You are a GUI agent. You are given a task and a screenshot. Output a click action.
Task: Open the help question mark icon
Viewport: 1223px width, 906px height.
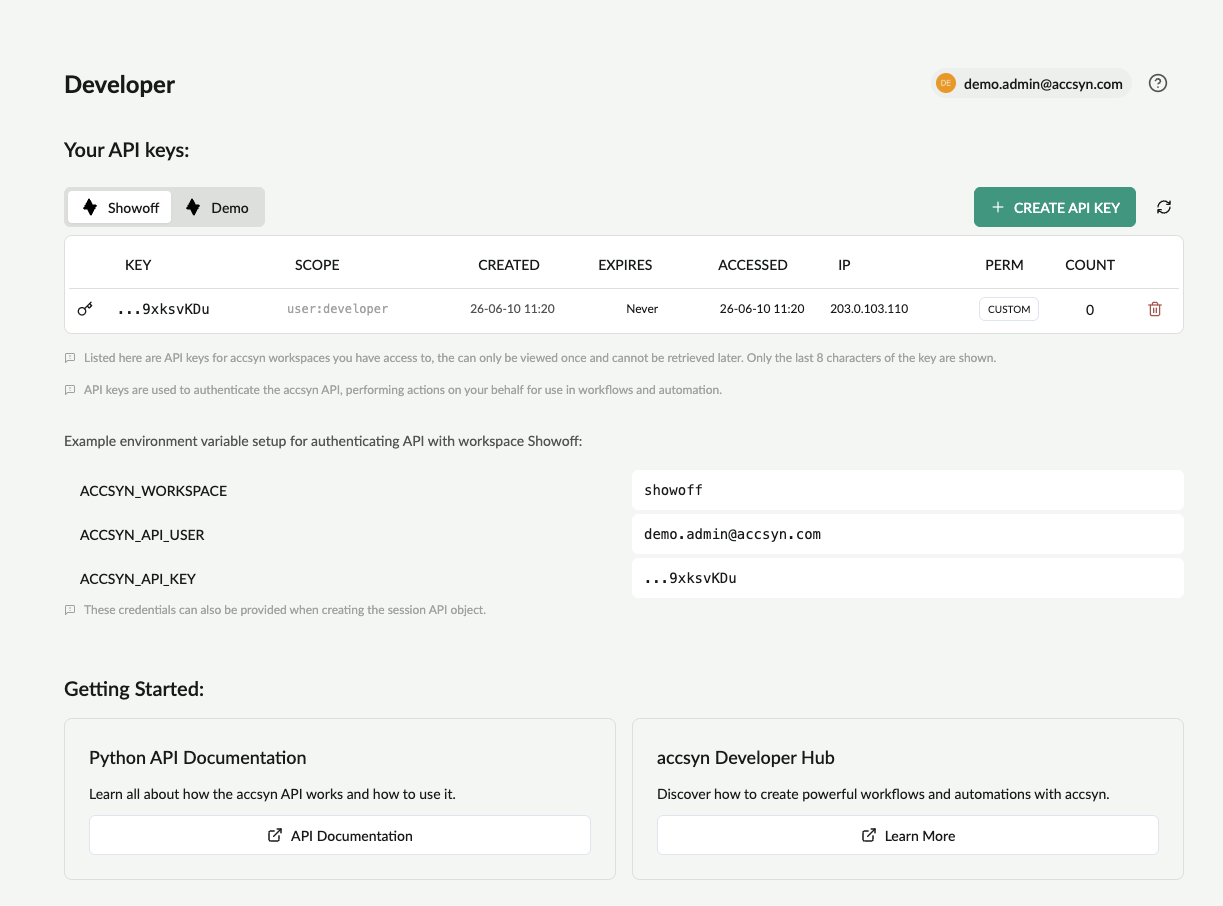(1158, 83)
